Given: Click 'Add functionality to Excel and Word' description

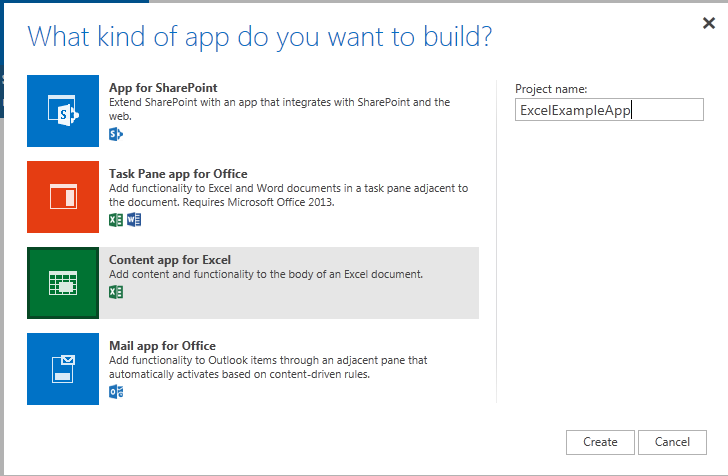Looking at the screenshot, I should 288,195.
